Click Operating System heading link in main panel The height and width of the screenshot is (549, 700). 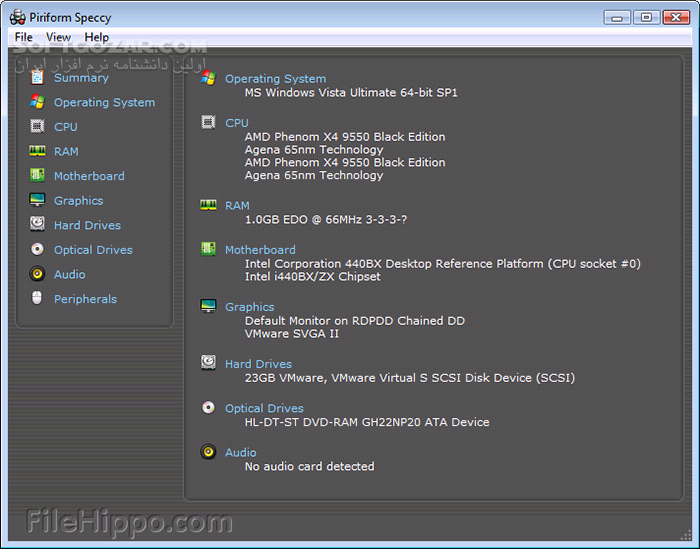click(275, 79)
